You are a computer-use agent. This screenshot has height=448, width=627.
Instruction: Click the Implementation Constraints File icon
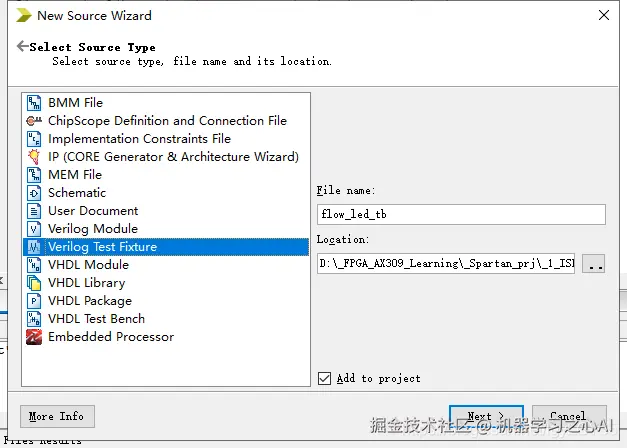click(34, 139)
